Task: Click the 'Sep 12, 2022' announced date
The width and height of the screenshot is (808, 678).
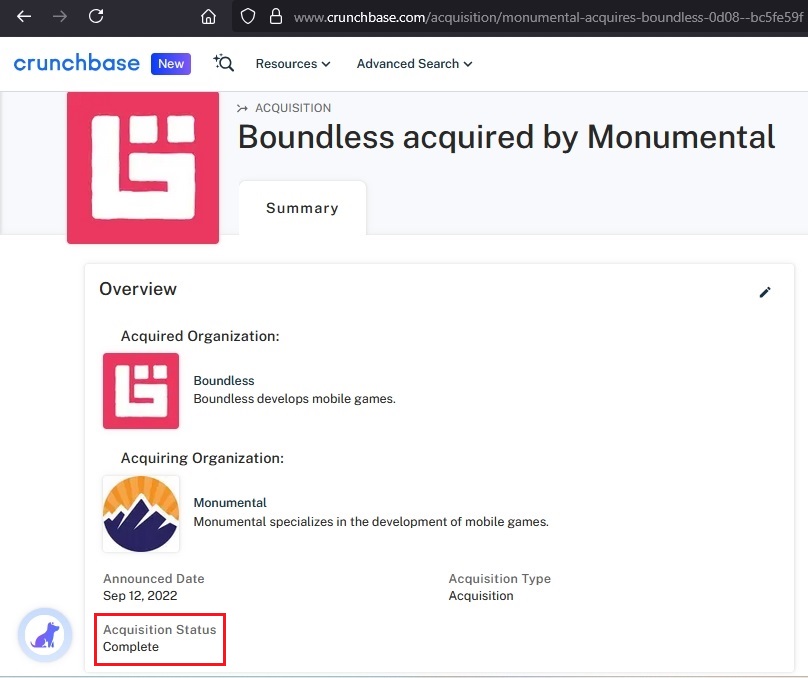Action: (x=140, y=596)
